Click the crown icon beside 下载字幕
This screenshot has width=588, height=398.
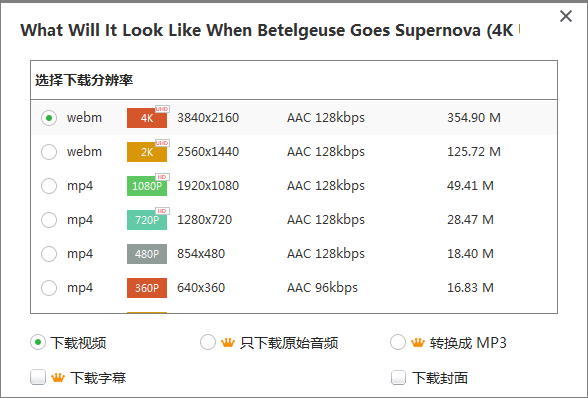point(58,377)
